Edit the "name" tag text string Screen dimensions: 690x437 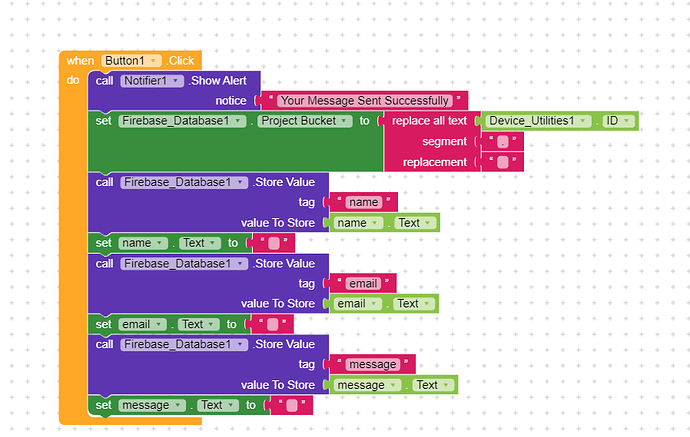click(x=363, y=202)
